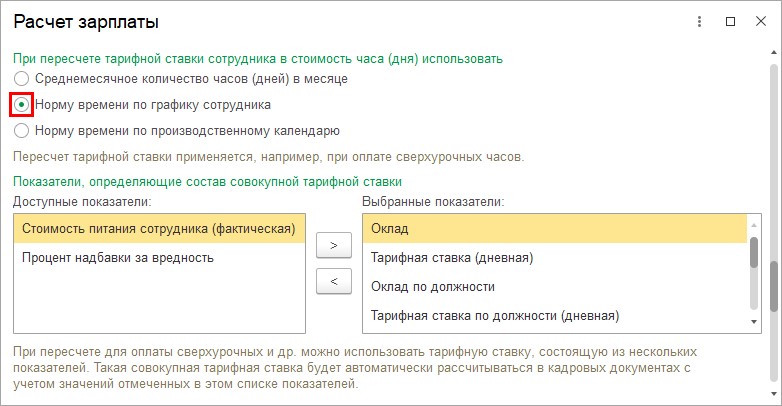Select Среднемесячное количество часов radio option
The image size is (782, 406).
(x=21, y=77)
